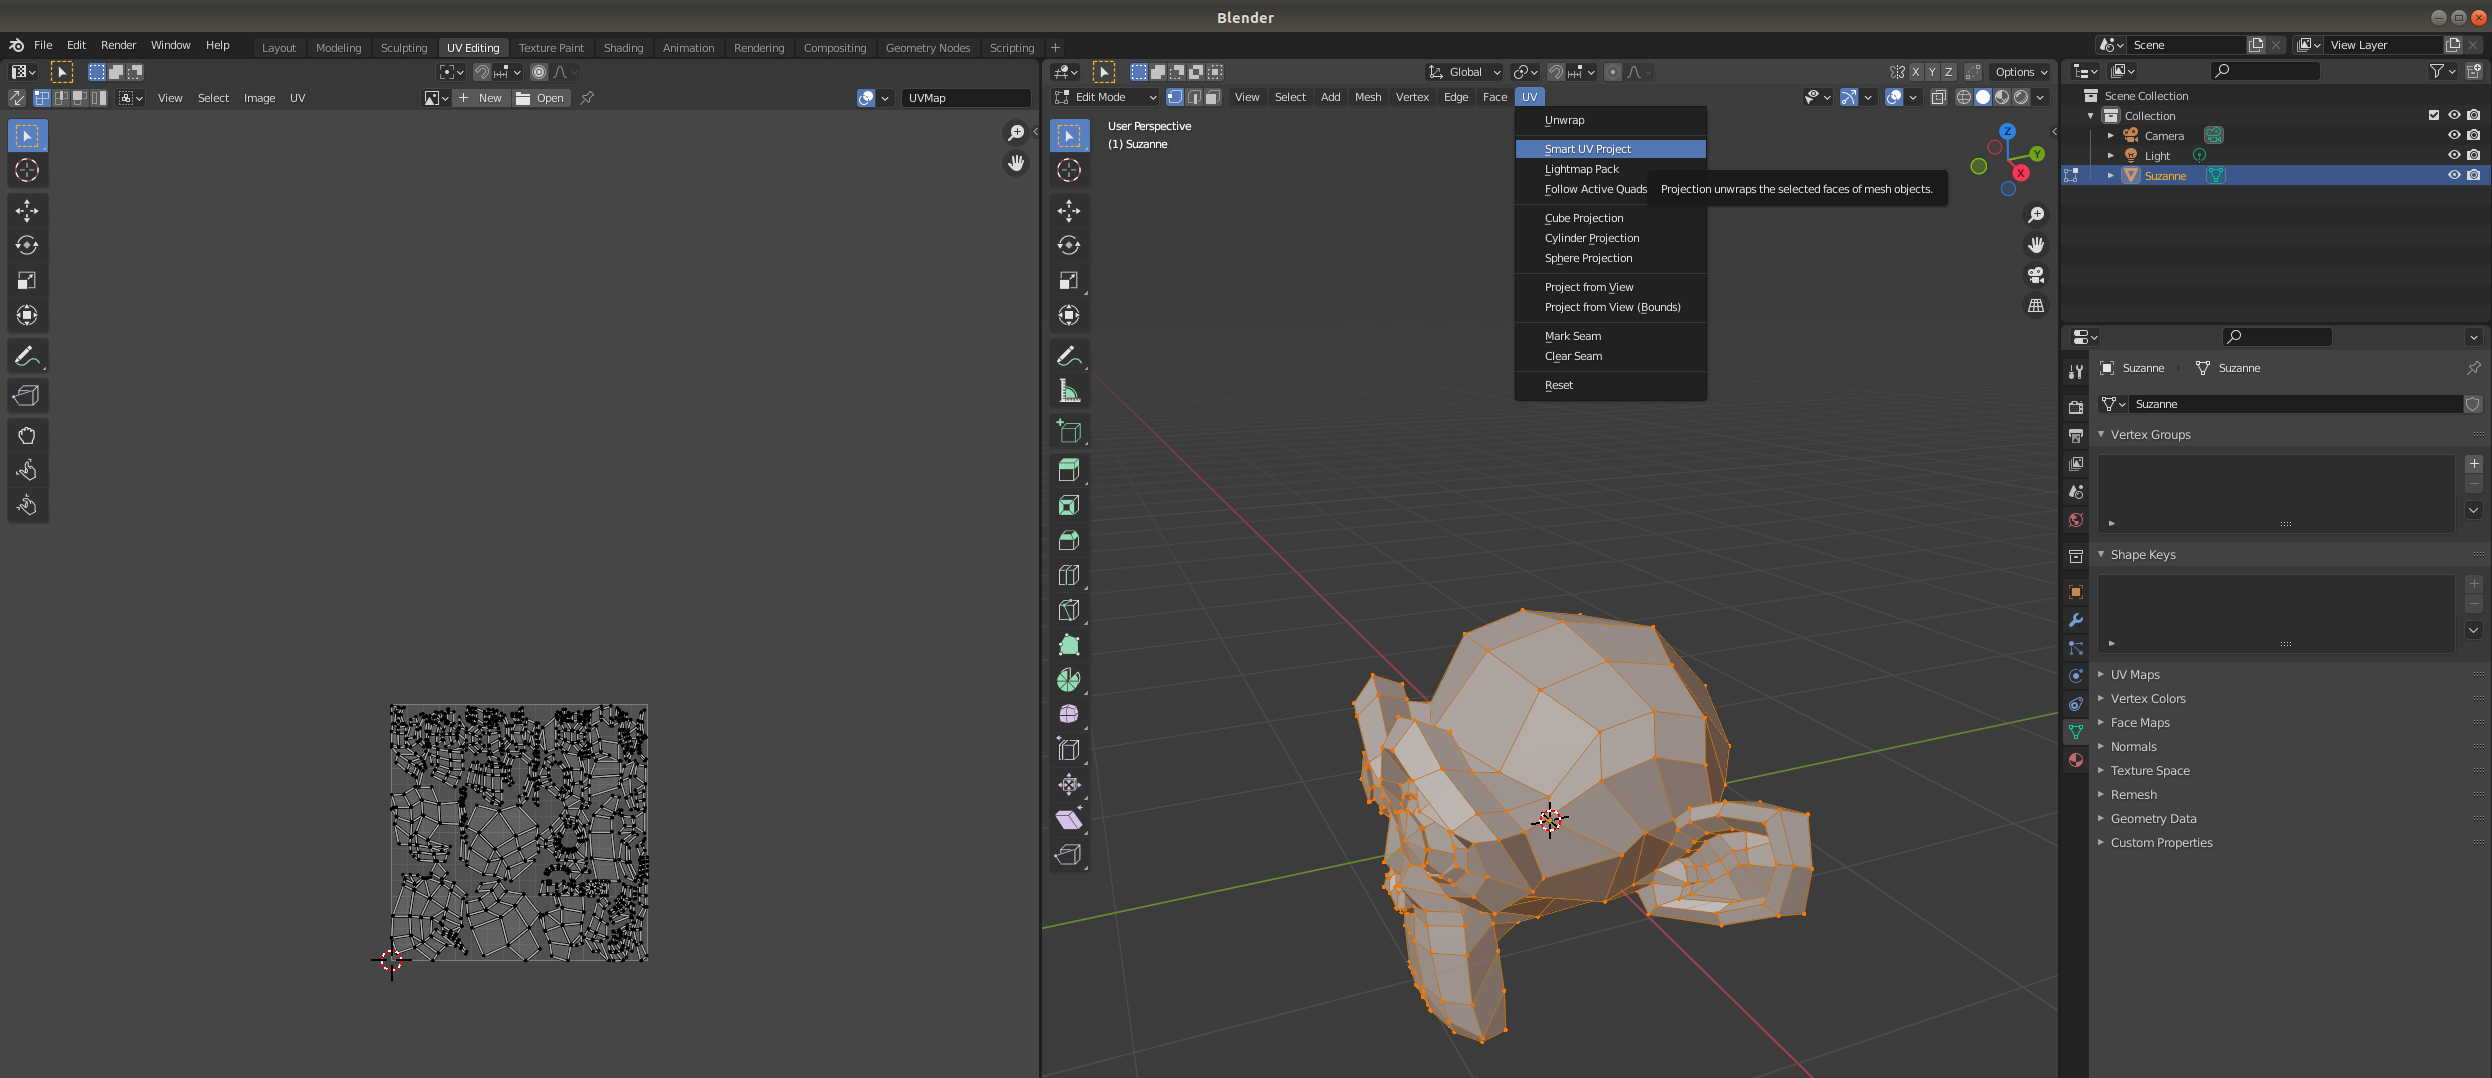2492x1078 pixels.
Task: Expand the Geometry Data panel
Action: tap(2153, 819)
